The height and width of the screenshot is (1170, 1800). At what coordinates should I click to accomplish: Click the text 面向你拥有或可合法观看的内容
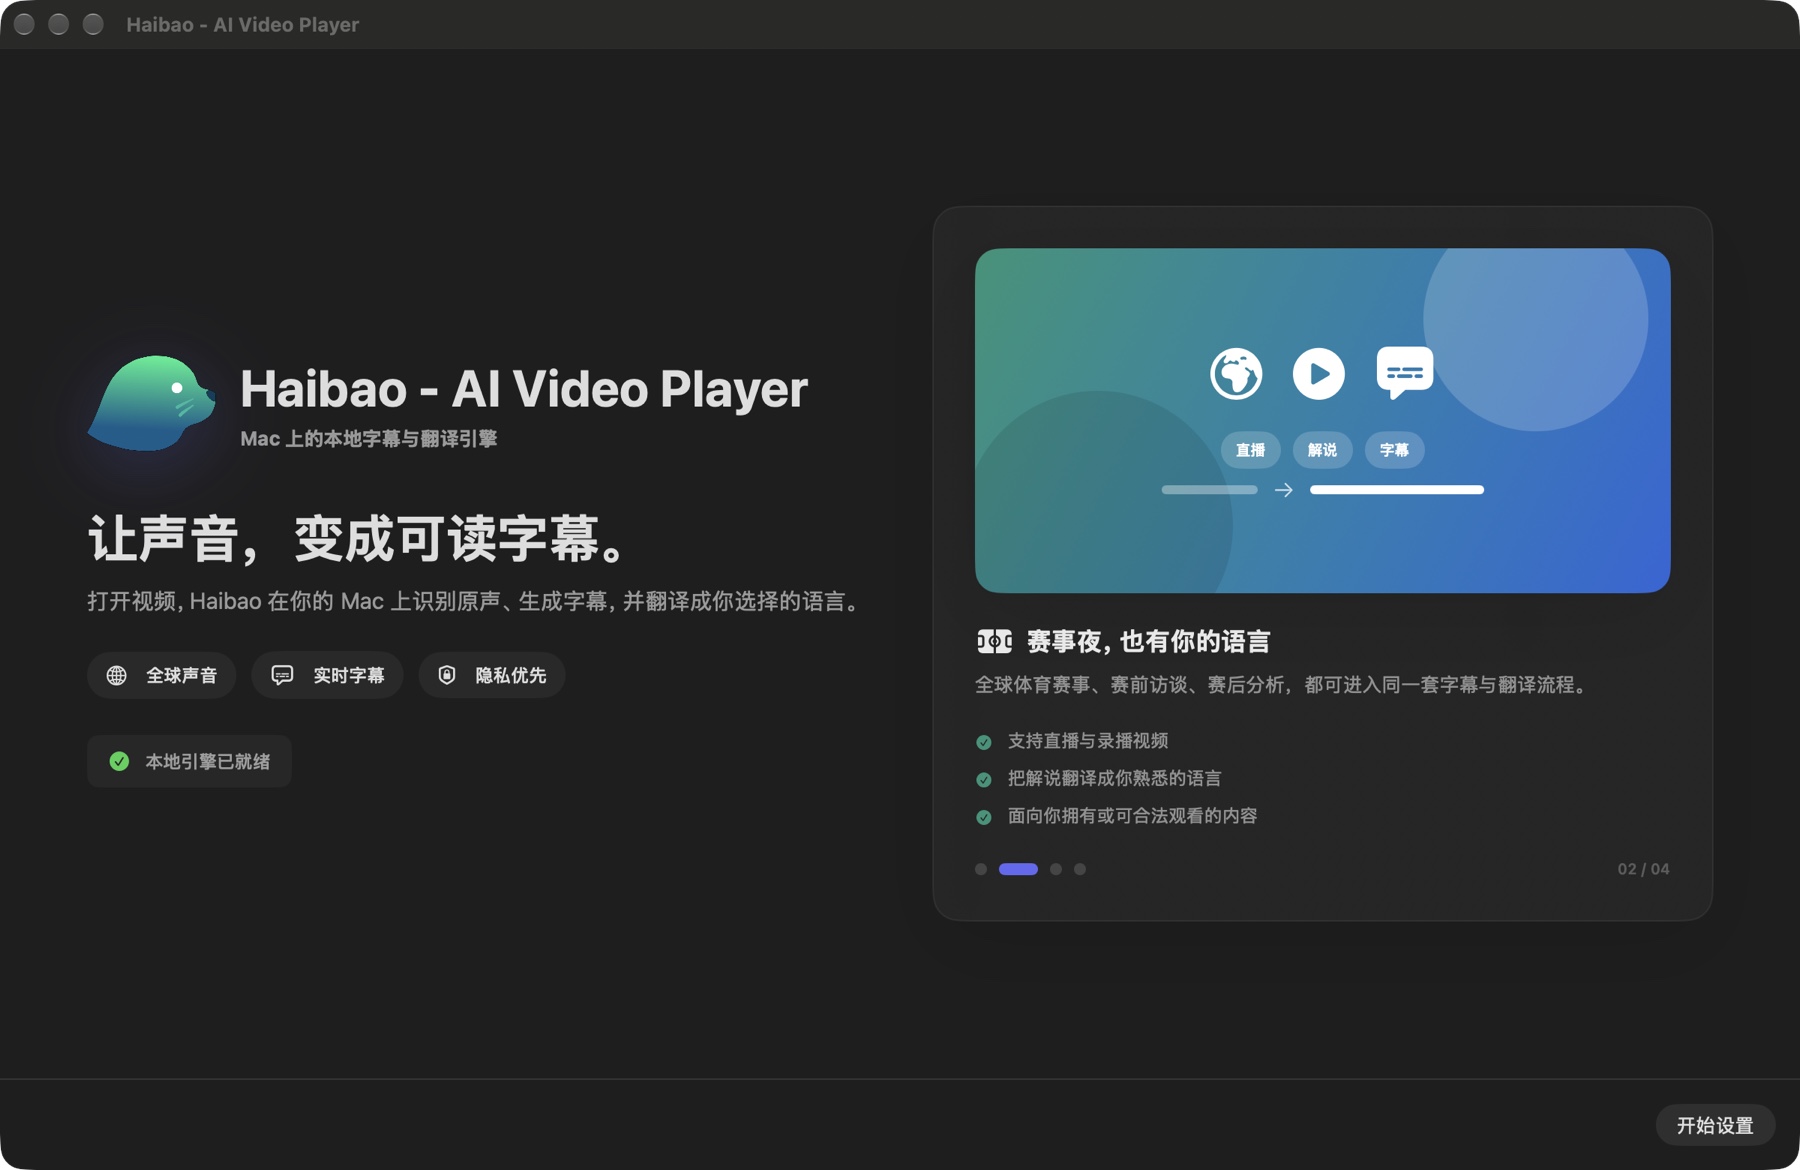pyautogui.click(x=1132, y=816)
